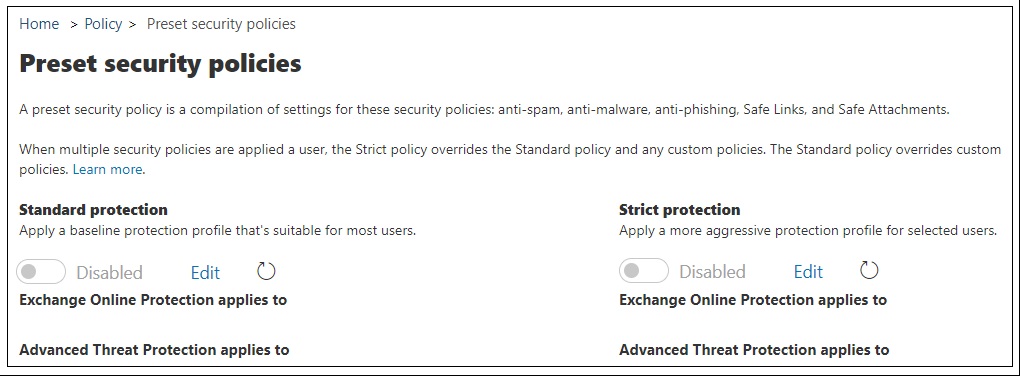Enable the Strict protection toggle

[x=644, y=271]
